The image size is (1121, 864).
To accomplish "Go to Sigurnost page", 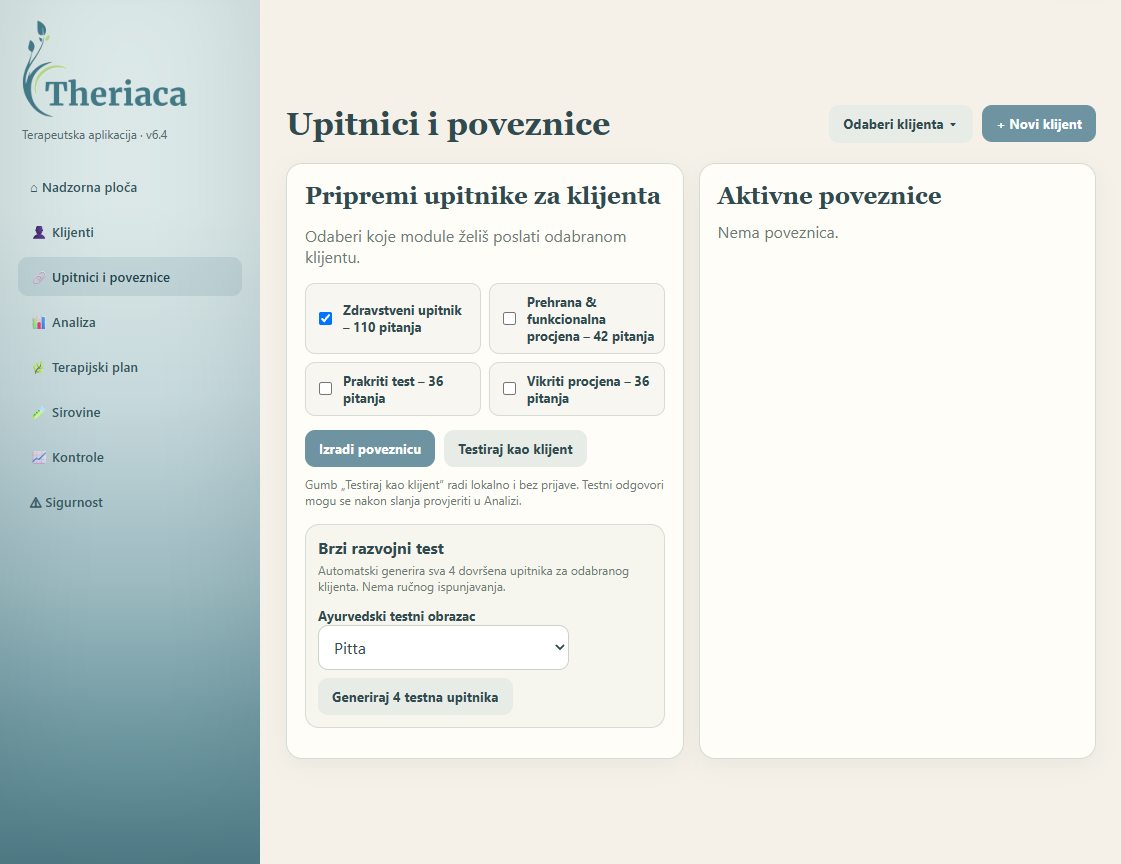I will (x=130, y=502).
